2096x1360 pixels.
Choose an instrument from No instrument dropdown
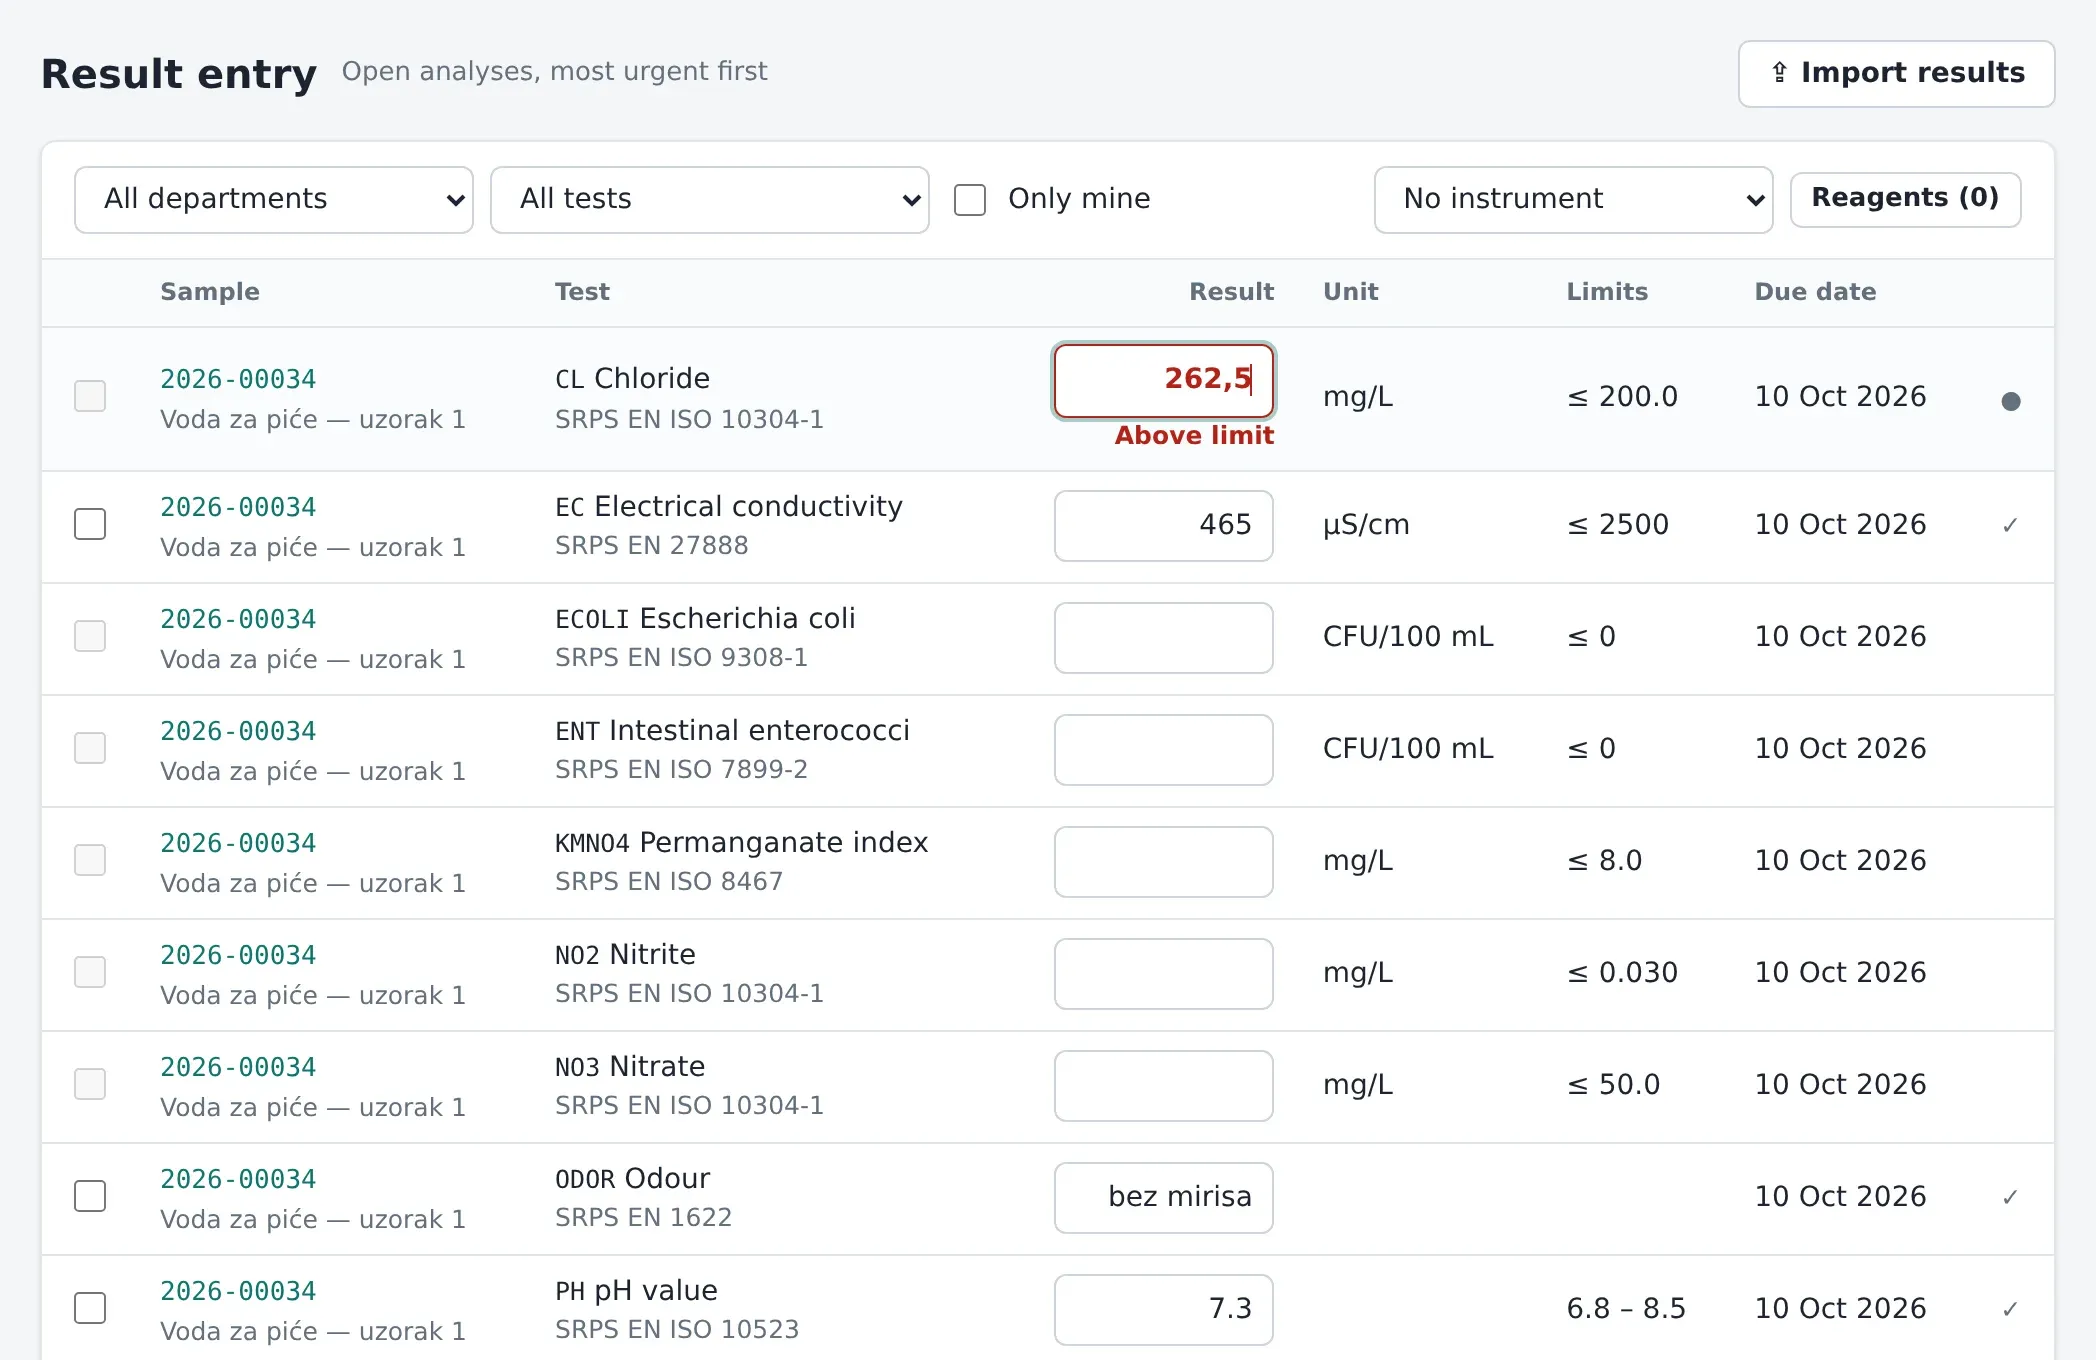coord(1573,199)
